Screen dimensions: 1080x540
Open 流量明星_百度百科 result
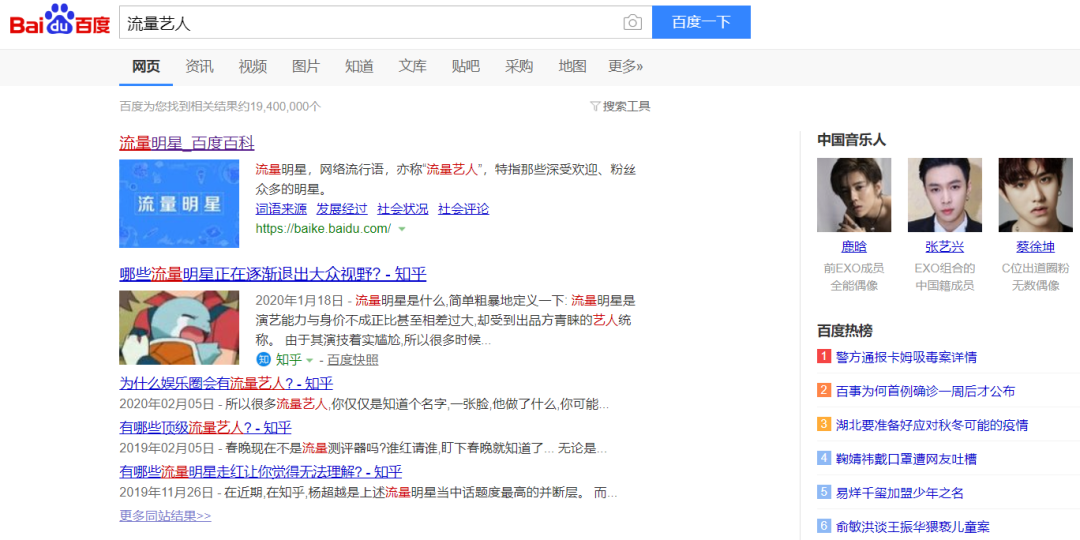point(187,143)
